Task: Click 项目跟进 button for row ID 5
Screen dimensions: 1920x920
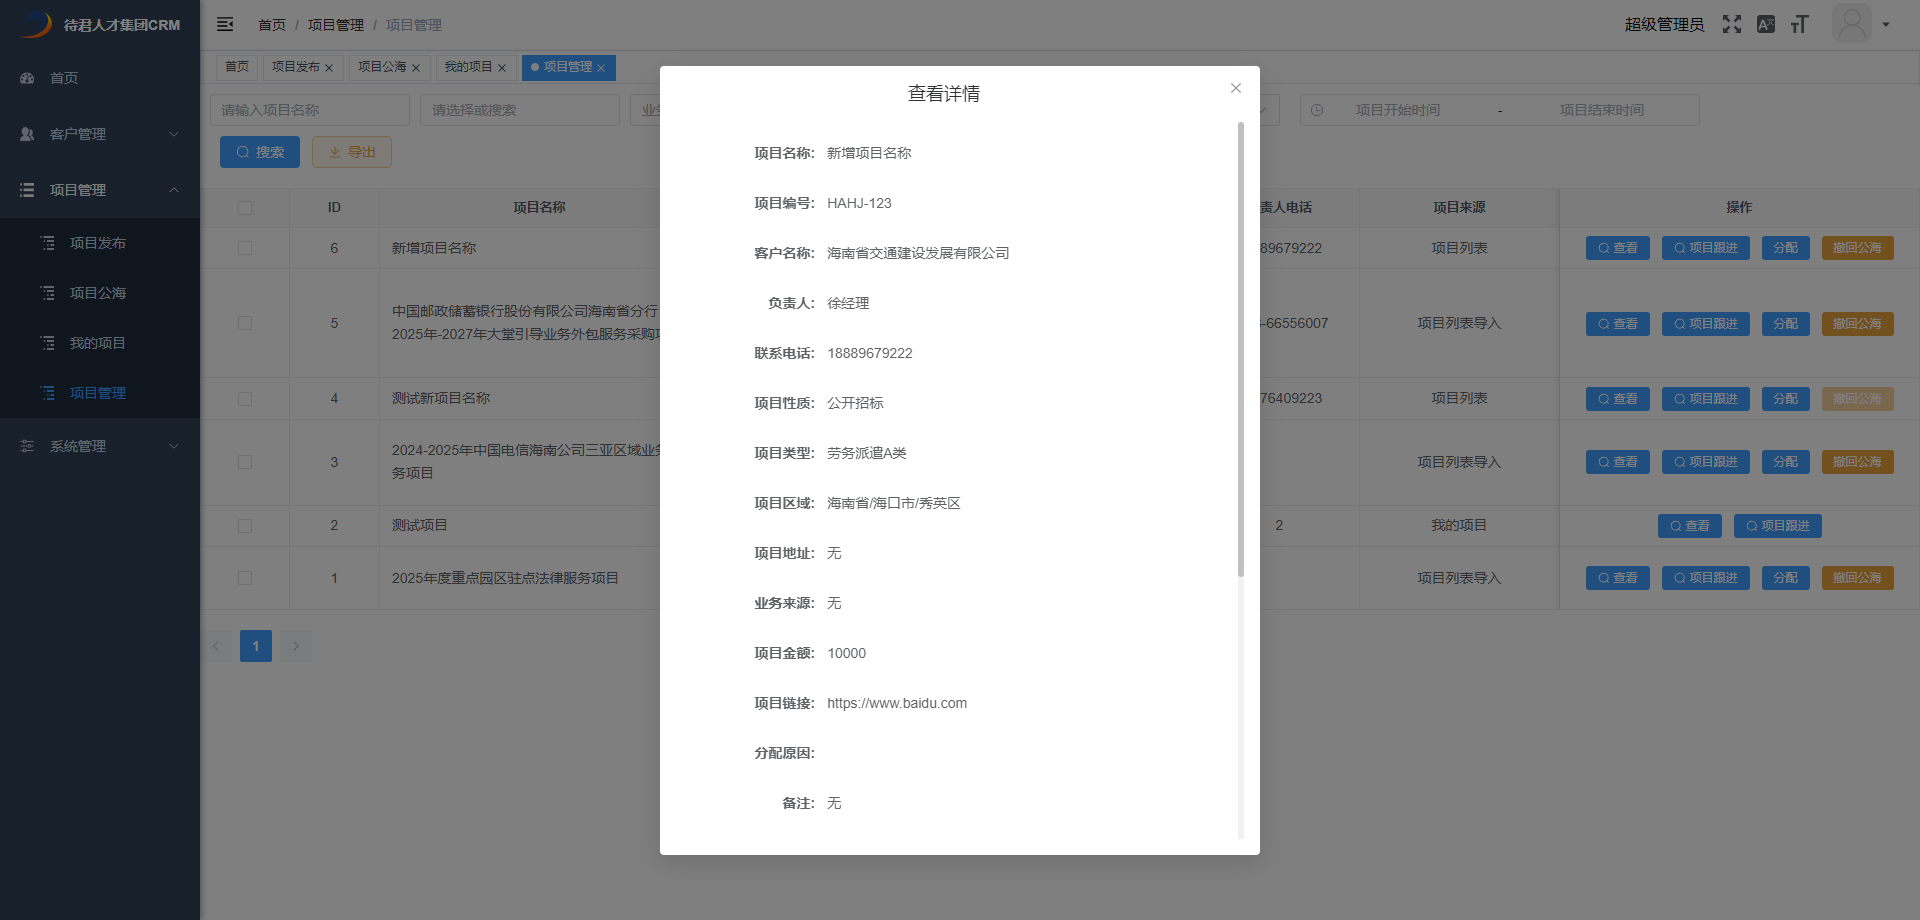Action: click(x=1706, y=324)
